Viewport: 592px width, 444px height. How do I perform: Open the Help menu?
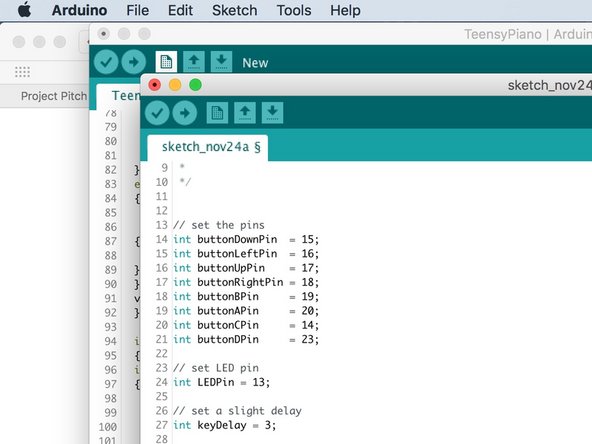[x=345, y=10]
